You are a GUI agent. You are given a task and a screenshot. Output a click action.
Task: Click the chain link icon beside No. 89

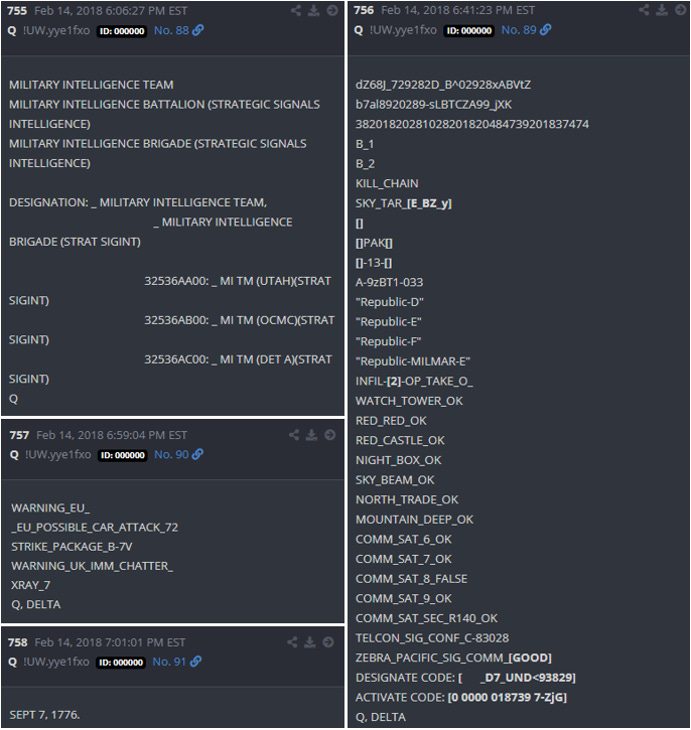[545, 30]
